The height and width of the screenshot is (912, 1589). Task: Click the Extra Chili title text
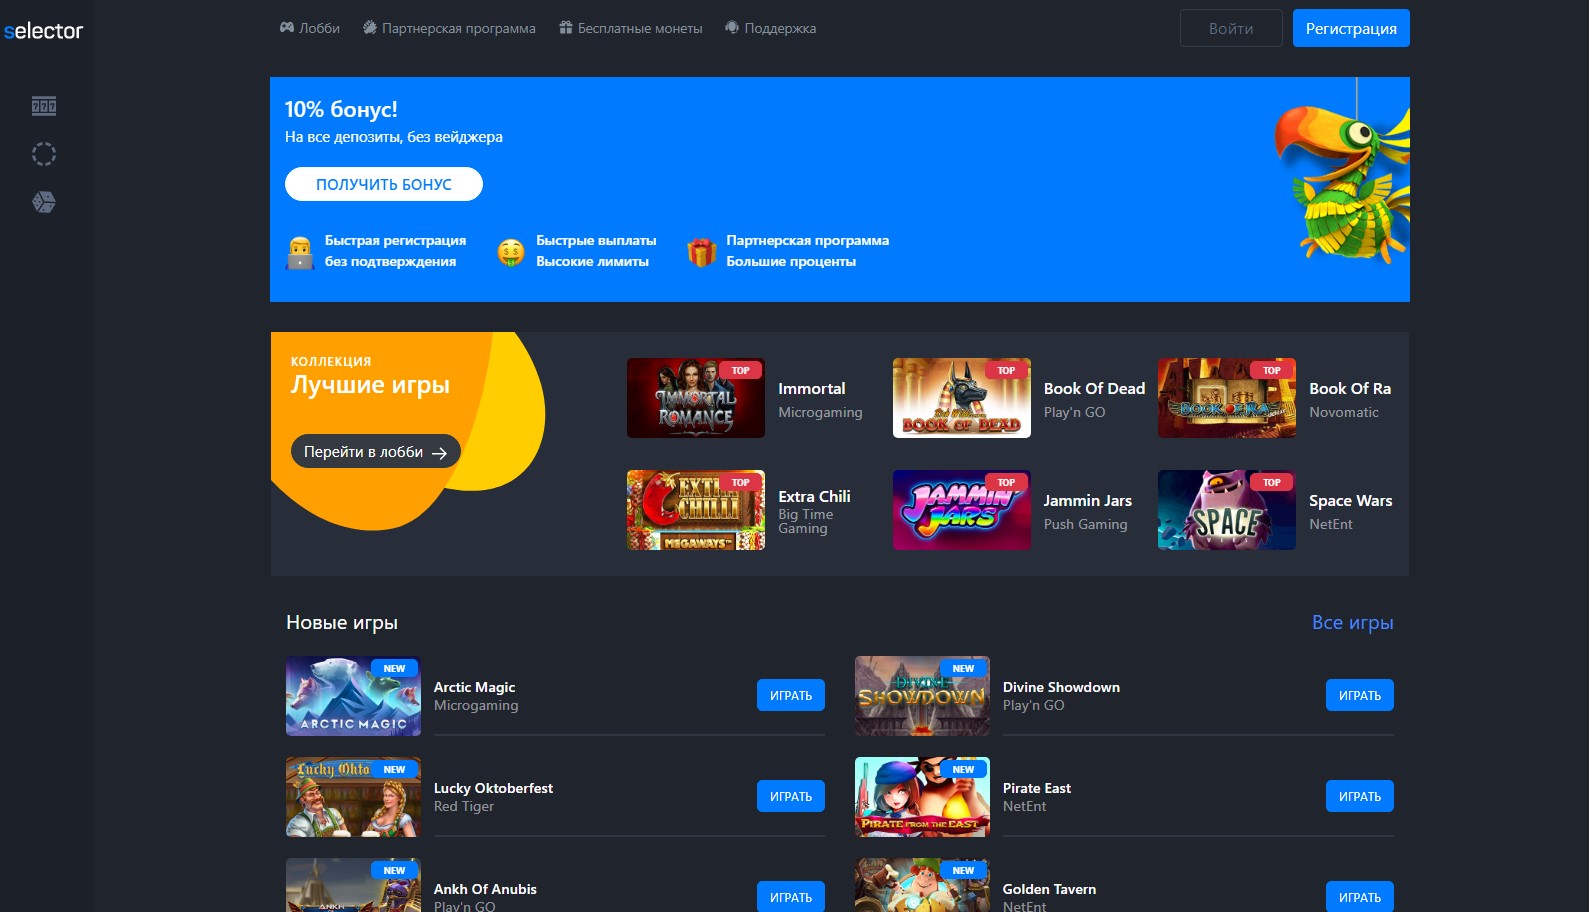[815, 497]
